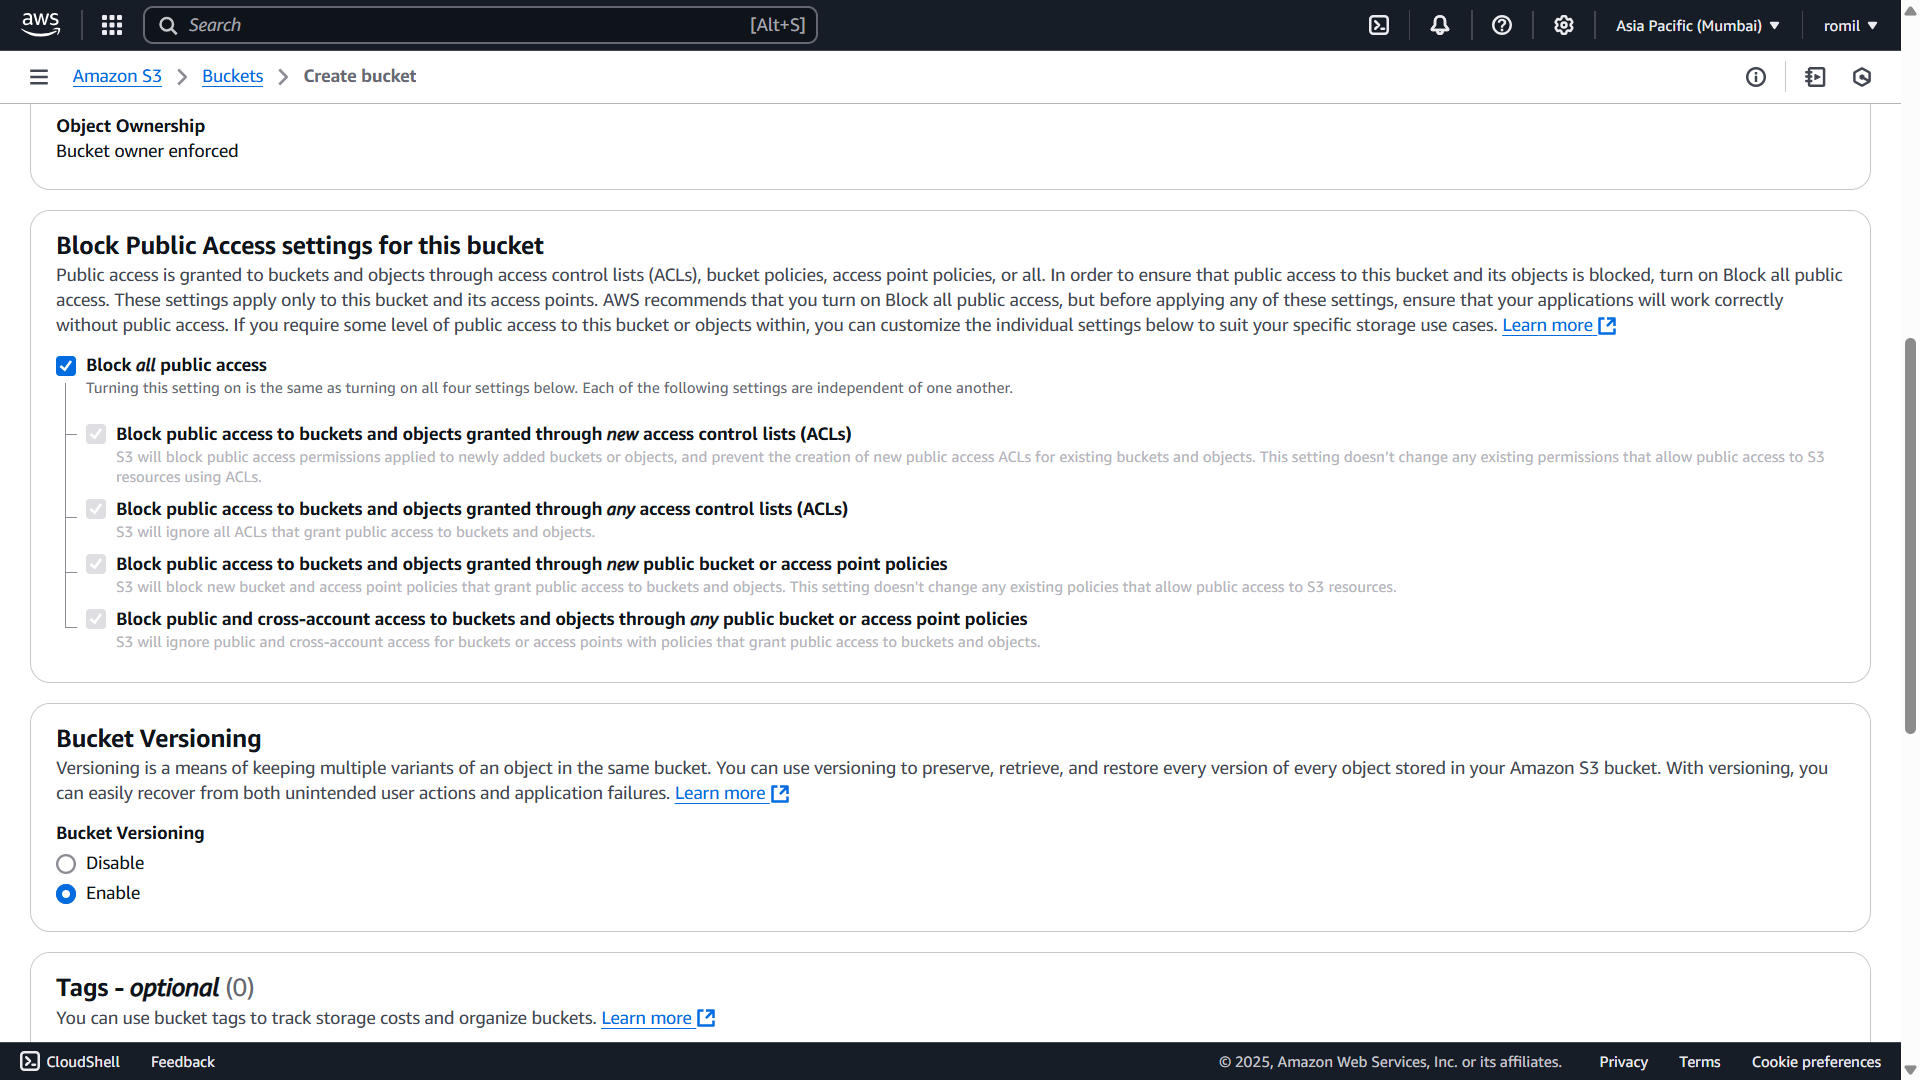This screenshot has height=1080, width=1920.
Task: Open the Services grid menu
Action: 112,25
